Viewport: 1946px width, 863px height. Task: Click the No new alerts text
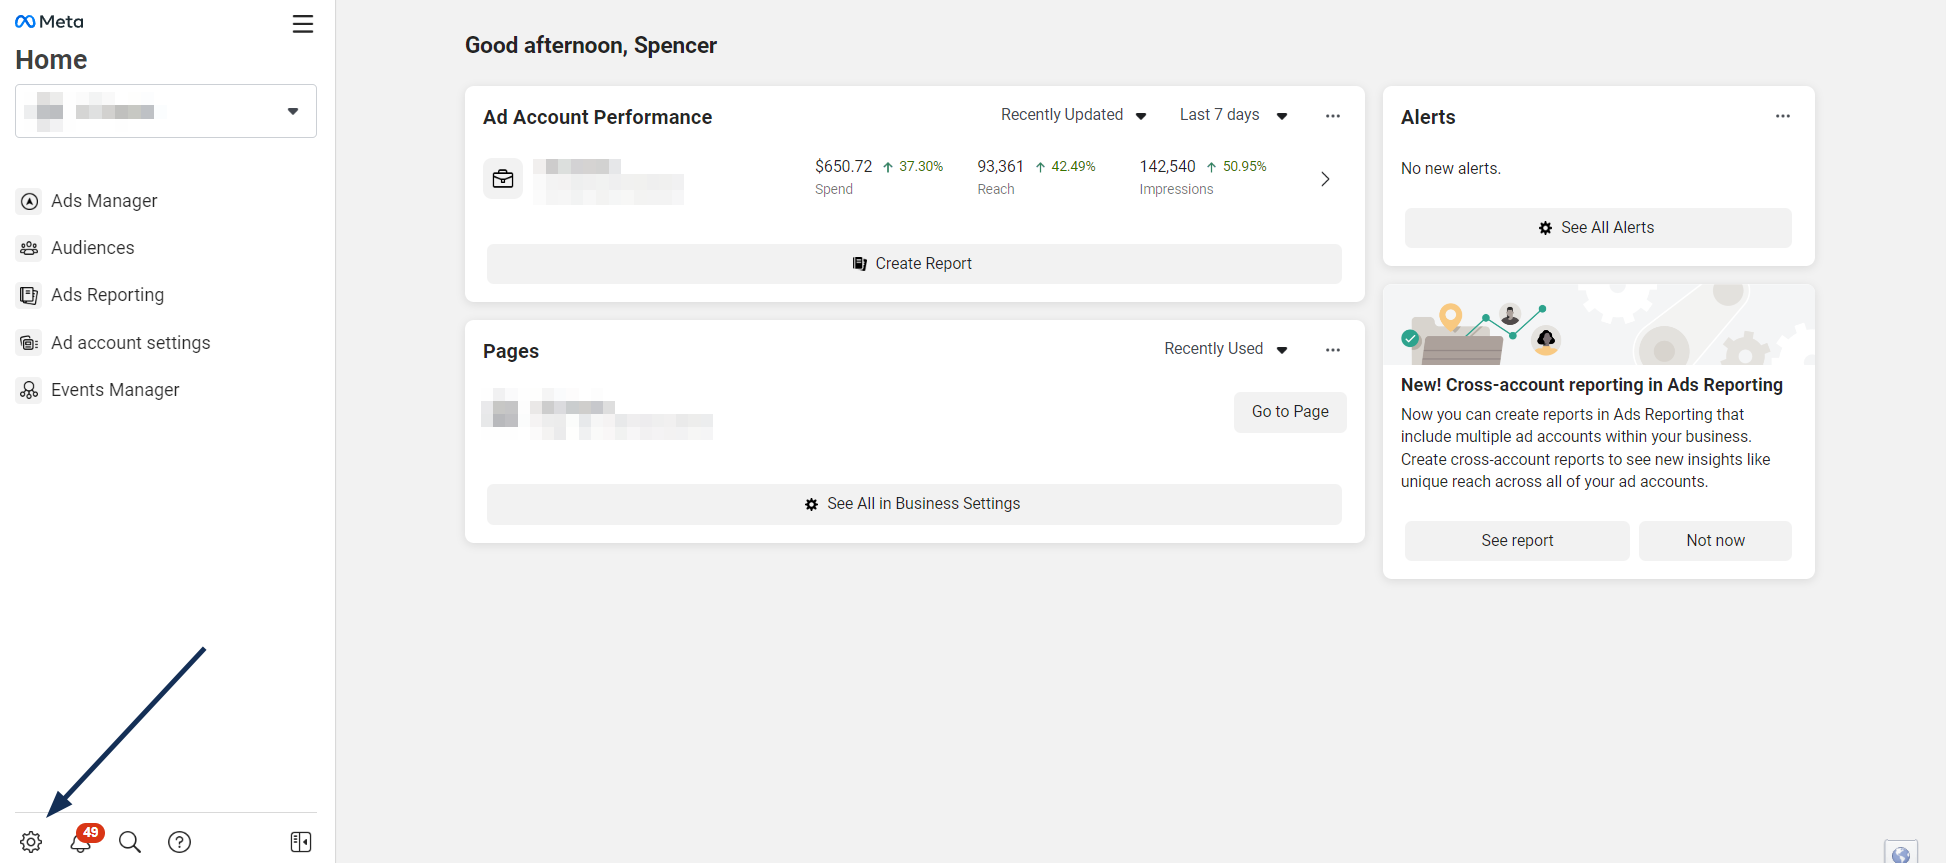[x=1450, y=169]
